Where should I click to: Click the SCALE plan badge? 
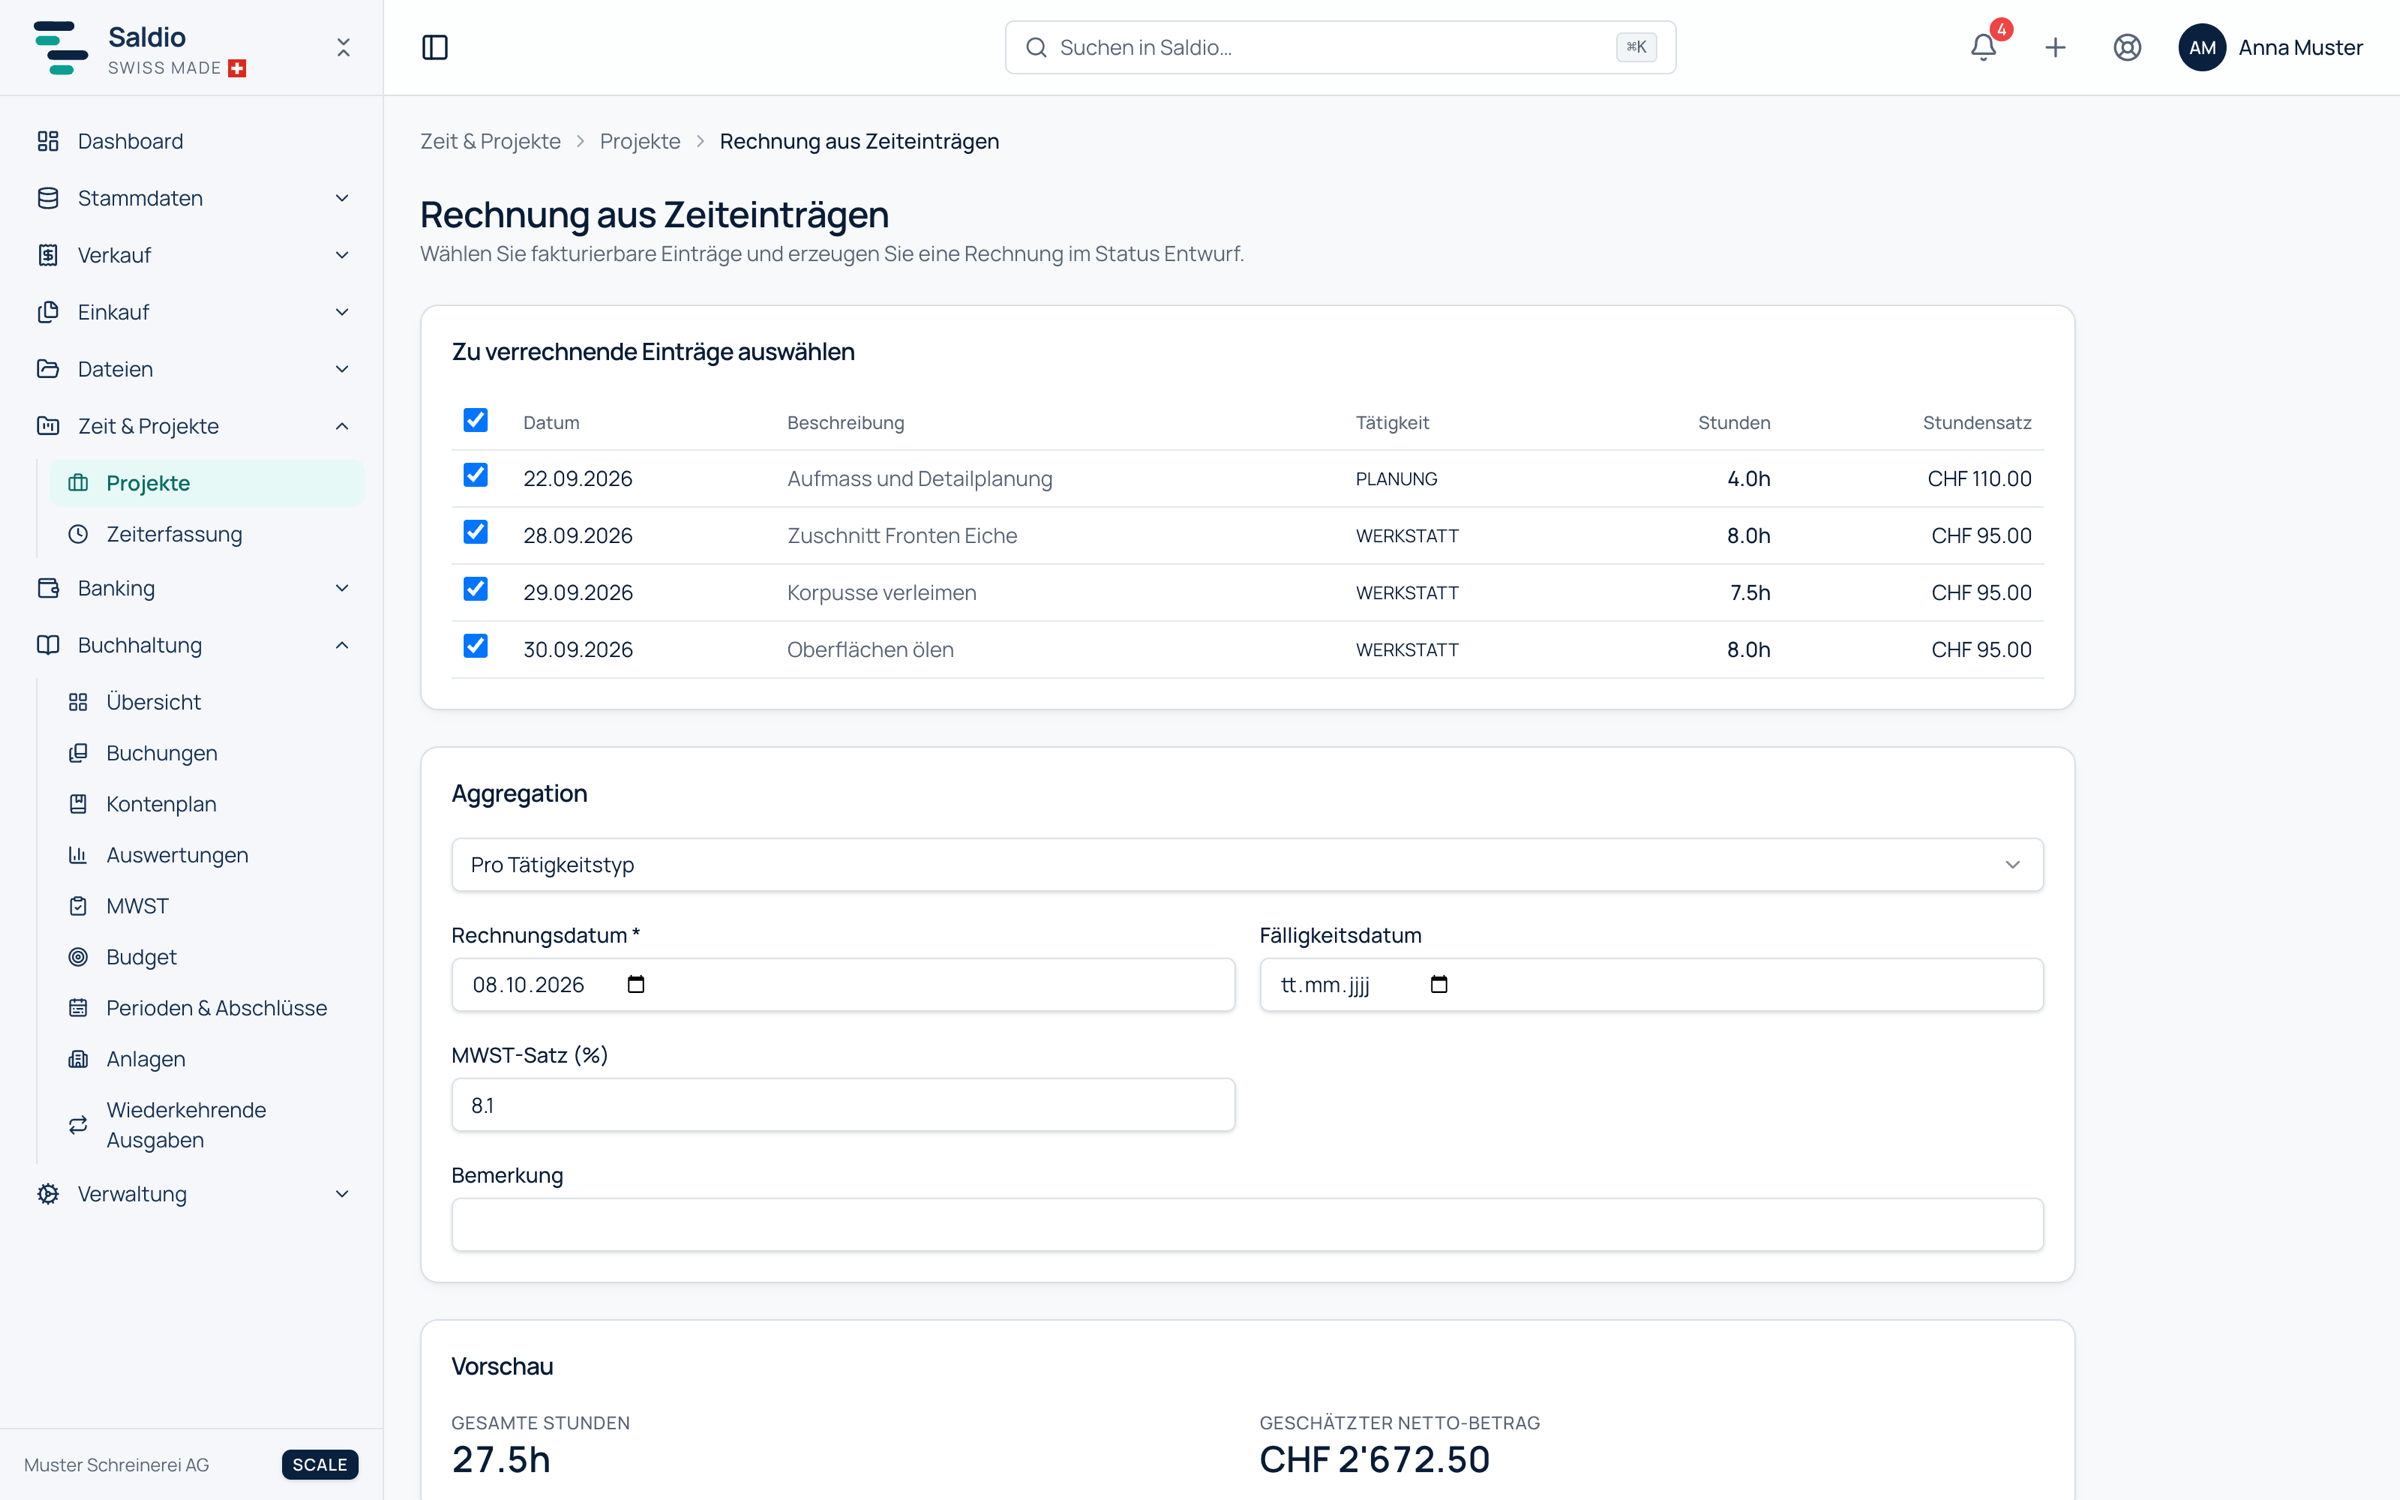point(320,1464)
